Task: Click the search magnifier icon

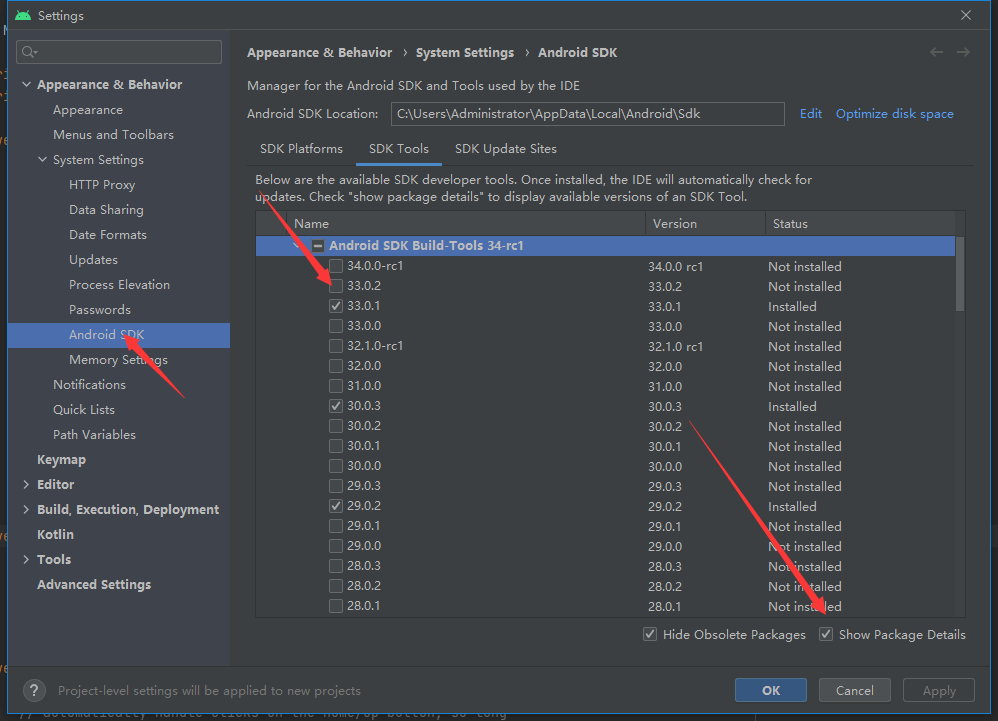Action: pos(29,52)
